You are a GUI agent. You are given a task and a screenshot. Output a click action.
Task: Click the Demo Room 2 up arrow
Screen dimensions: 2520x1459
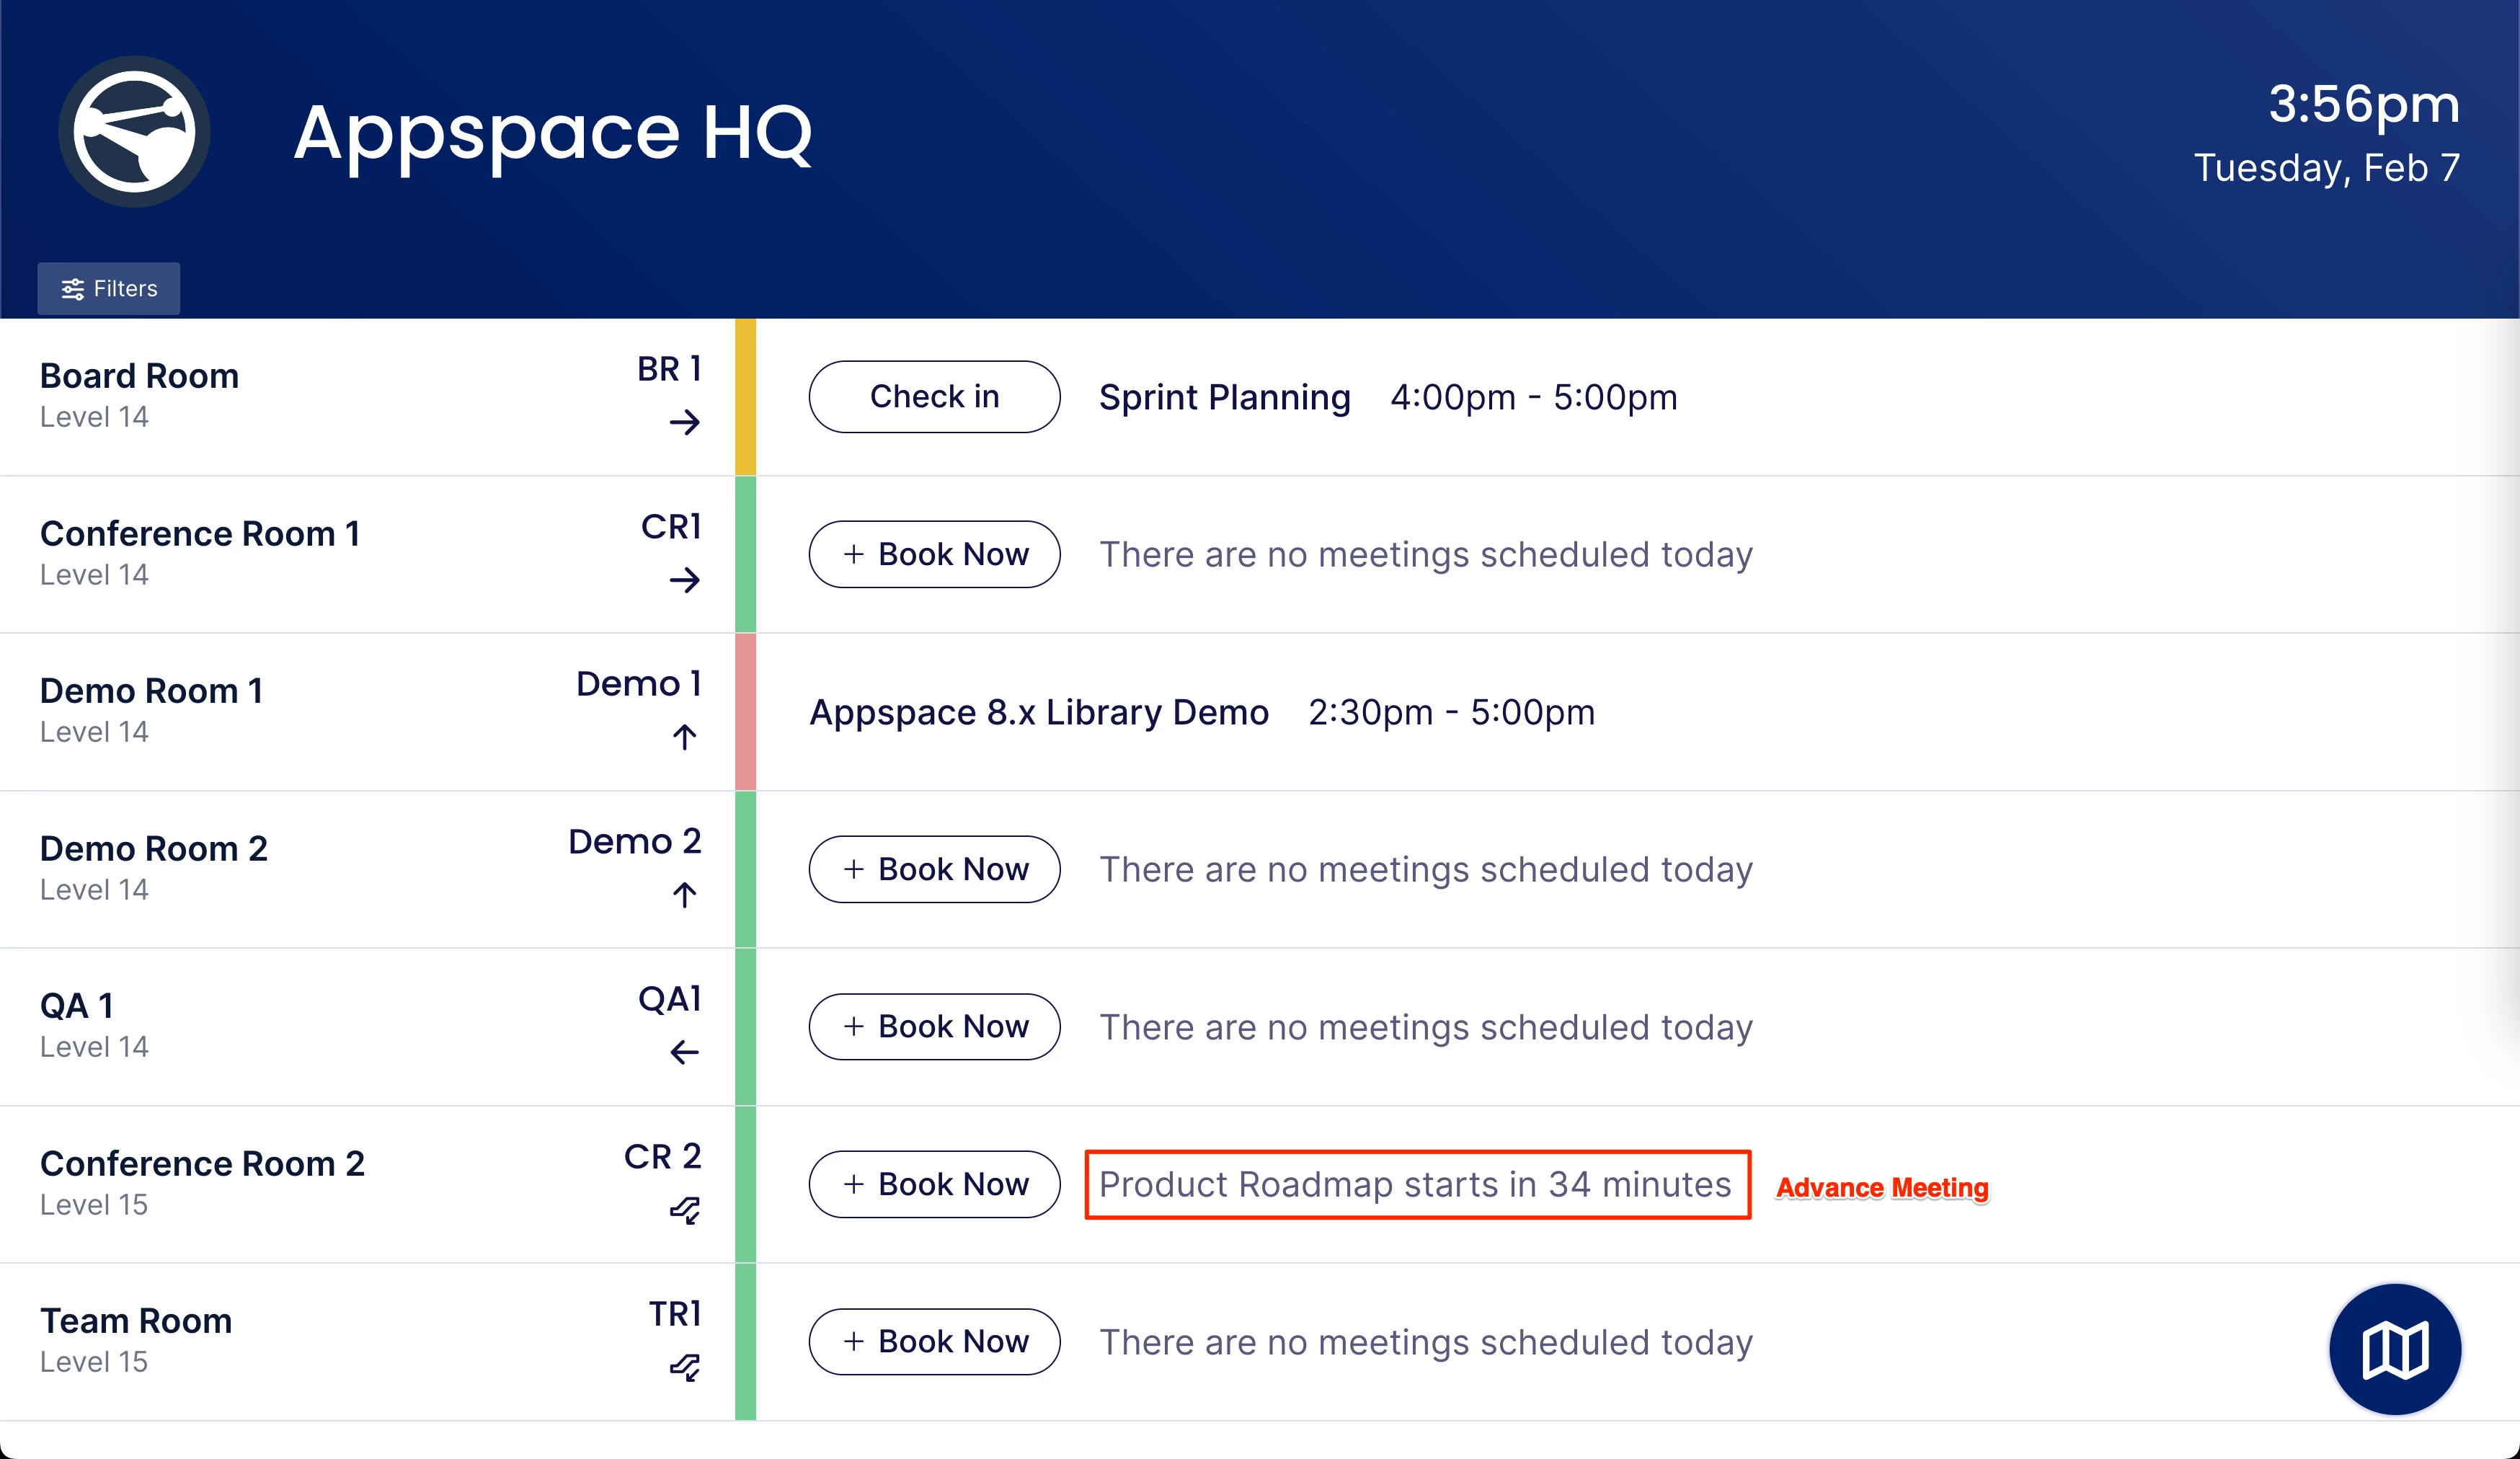click(684, 895)
